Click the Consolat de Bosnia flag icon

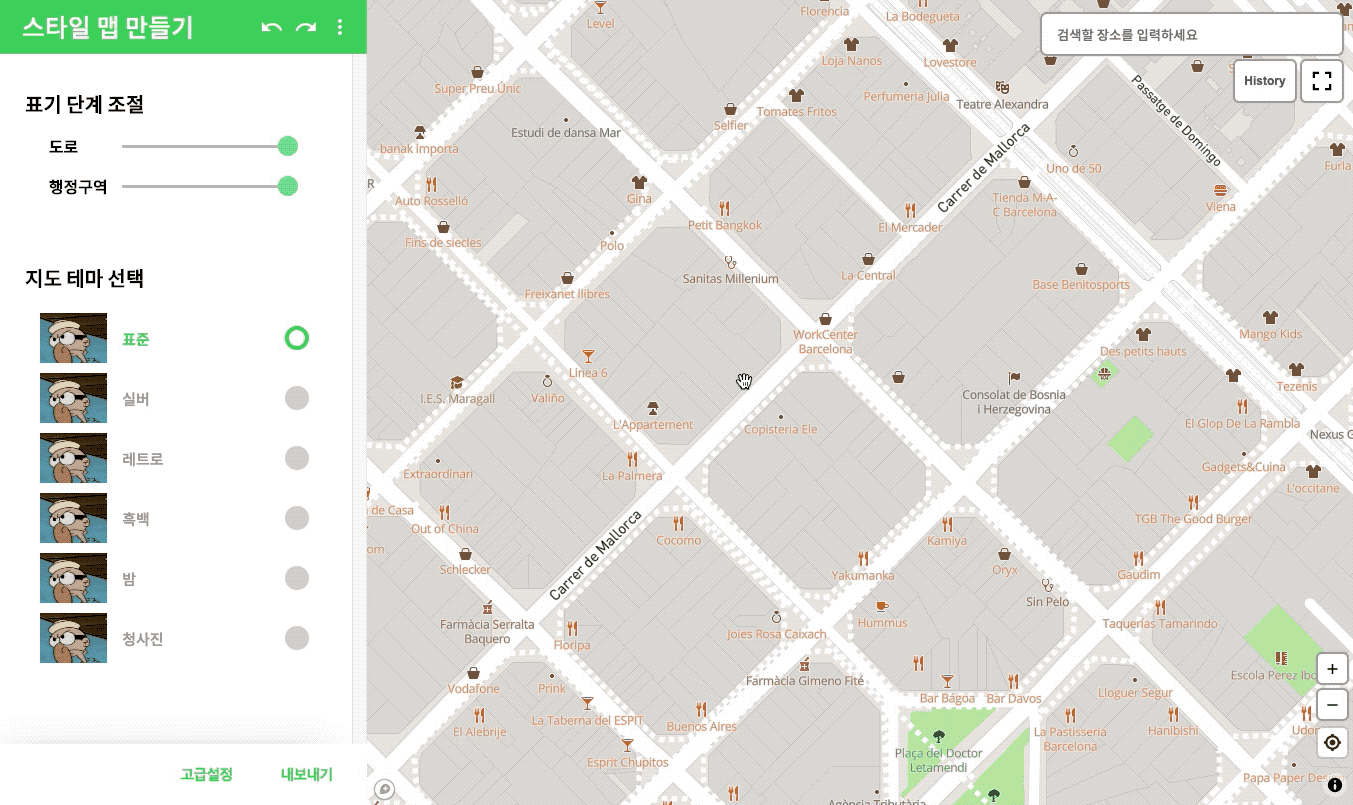tap(1014, 378)
